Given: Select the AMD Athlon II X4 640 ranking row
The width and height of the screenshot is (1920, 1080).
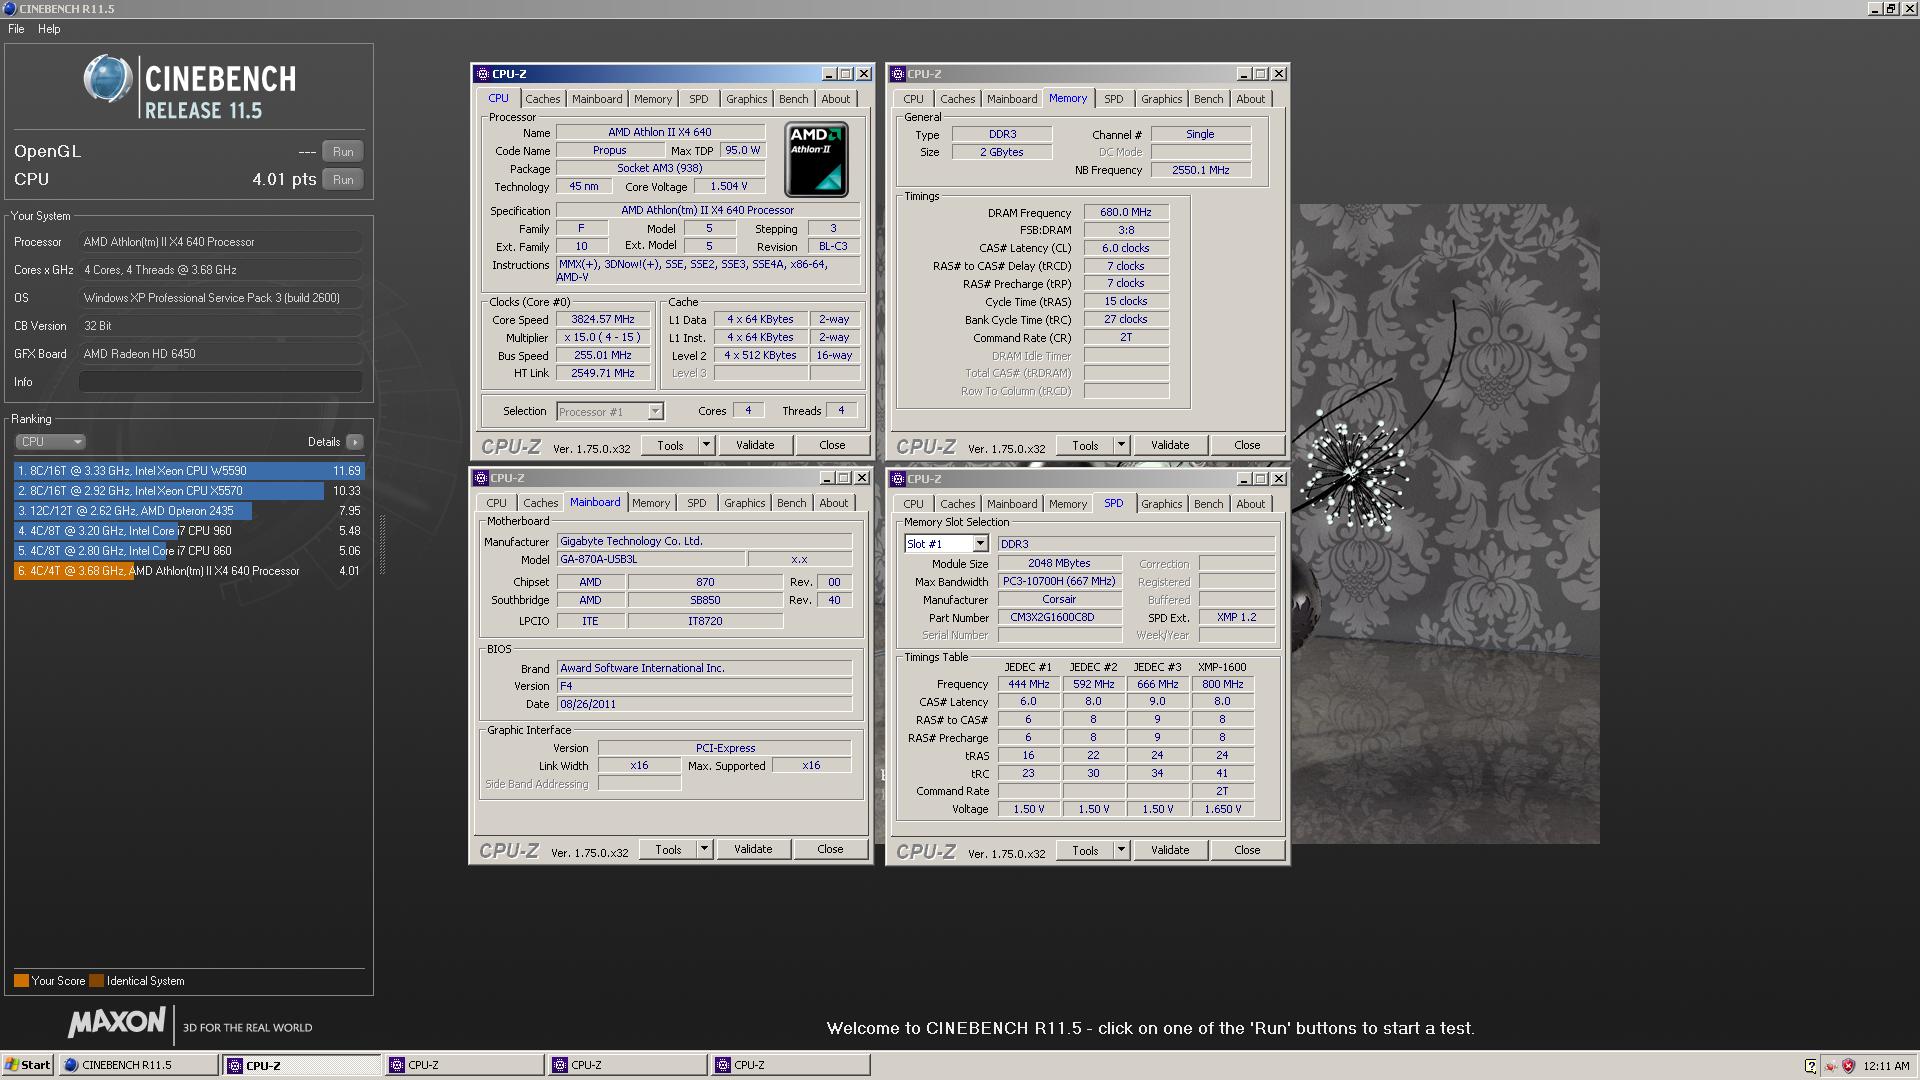Looking at the screenshot, I should pyautogui.click(x=189, y=571).
